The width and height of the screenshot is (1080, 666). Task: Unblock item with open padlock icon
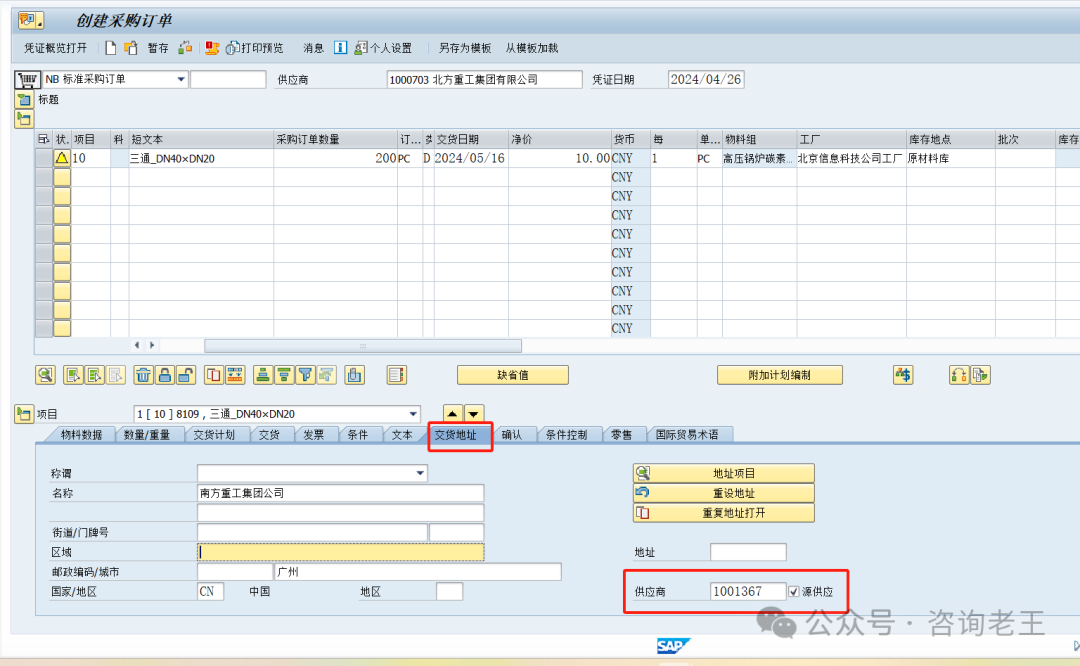pyautogui.click(x=186, y=375)
